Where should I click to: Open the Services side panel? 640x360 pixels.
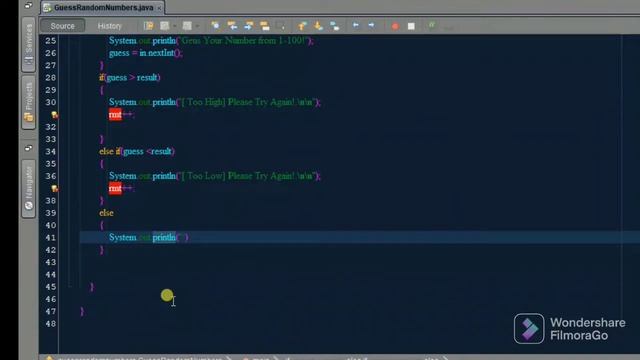(x=29, y=45)
